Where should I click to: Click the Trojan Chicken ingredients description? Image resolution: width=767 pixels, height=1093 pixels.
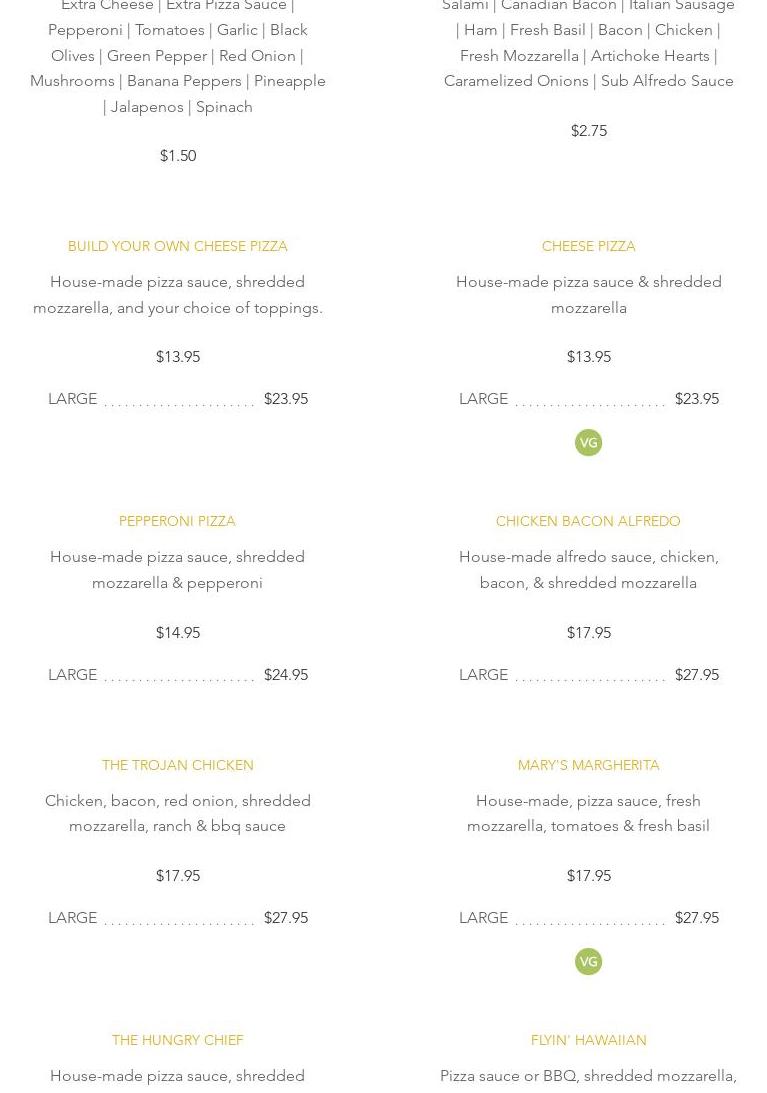coord(177,813)
